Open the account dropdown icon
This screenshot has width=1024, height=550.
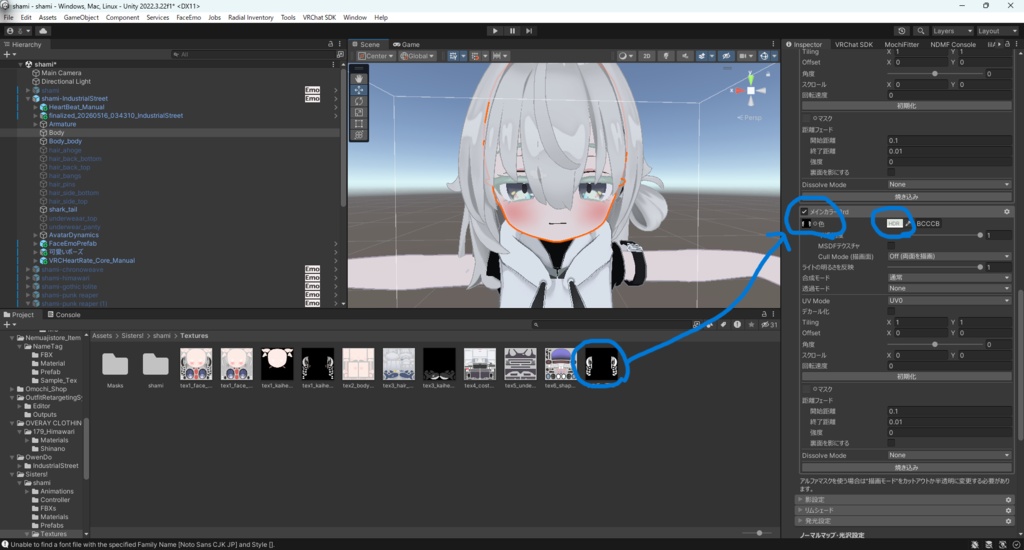click(16, 31)
